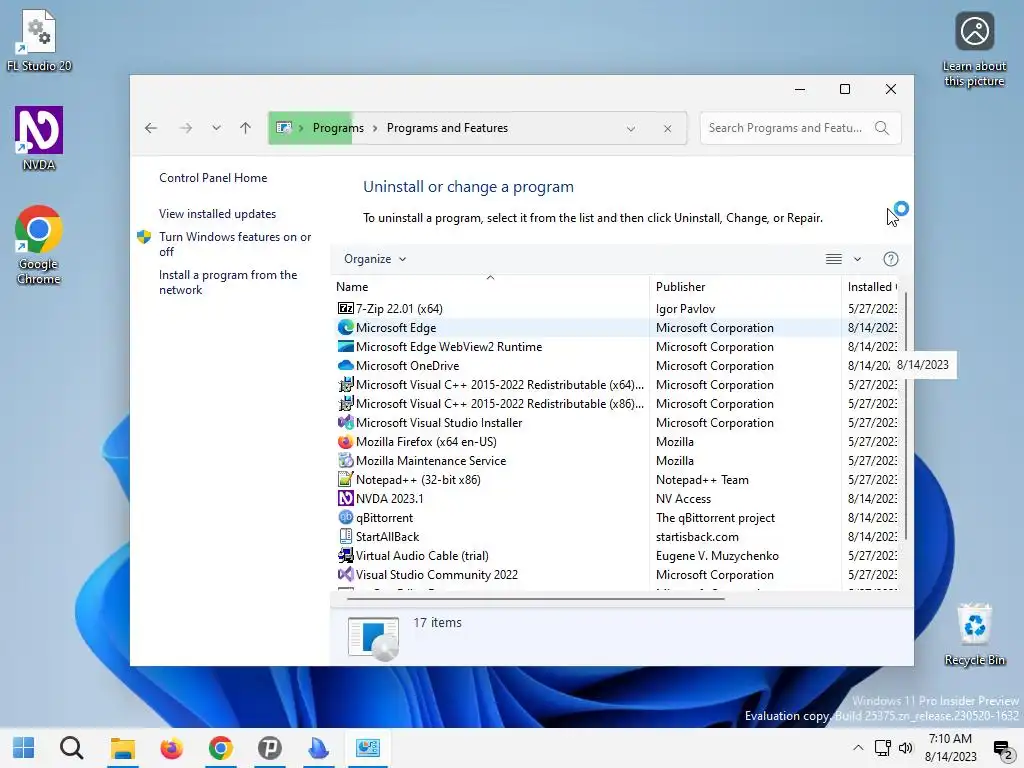Expand the address bar history dropdown
1024x768 pixels.
(631, 129)
